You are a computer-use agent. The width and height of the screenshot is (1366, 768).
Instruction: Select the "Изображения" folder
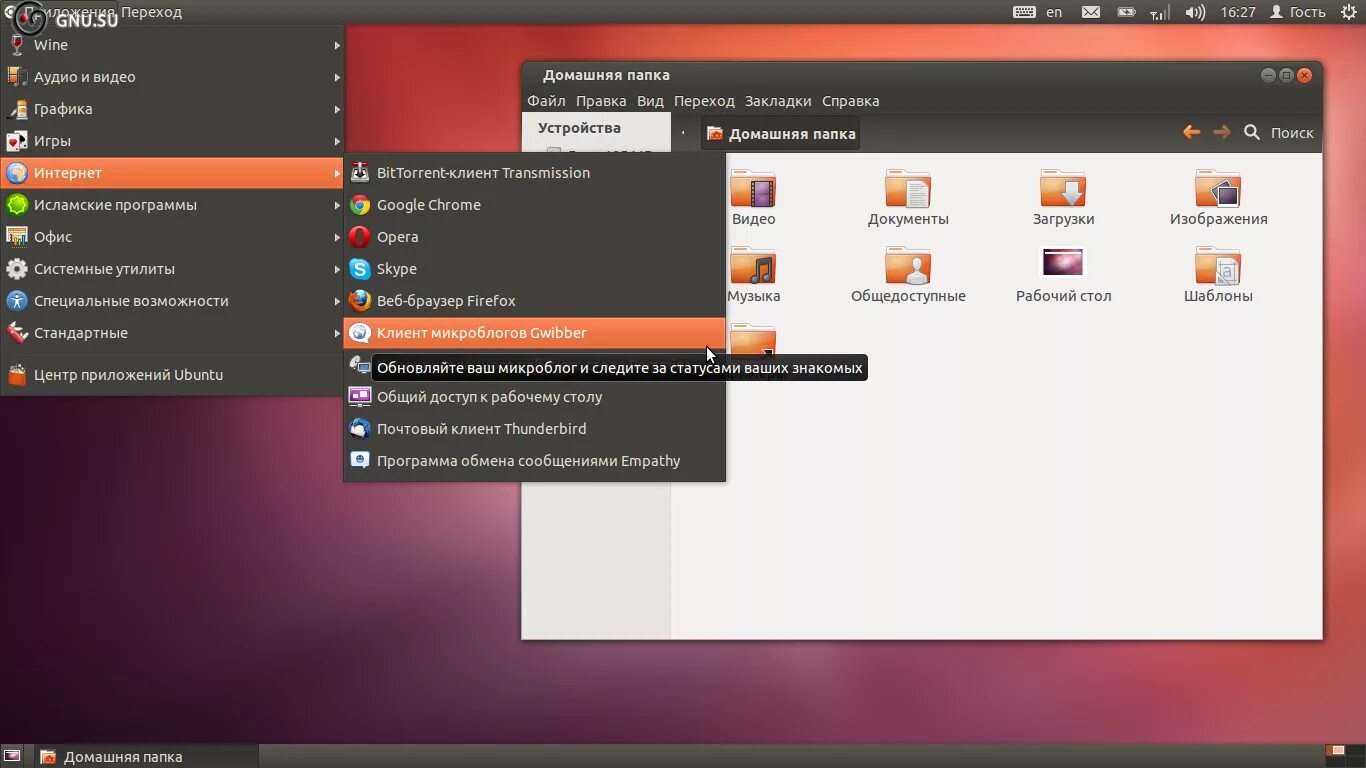pos(1218,198)
